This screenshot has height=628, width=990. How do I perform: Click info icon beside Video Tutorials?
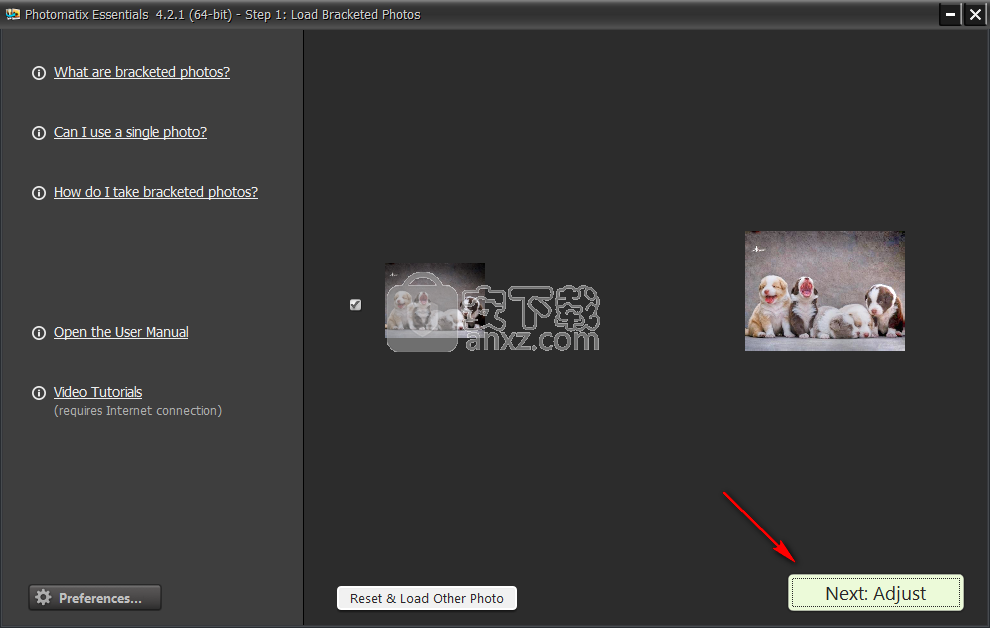tap(39, 393)
